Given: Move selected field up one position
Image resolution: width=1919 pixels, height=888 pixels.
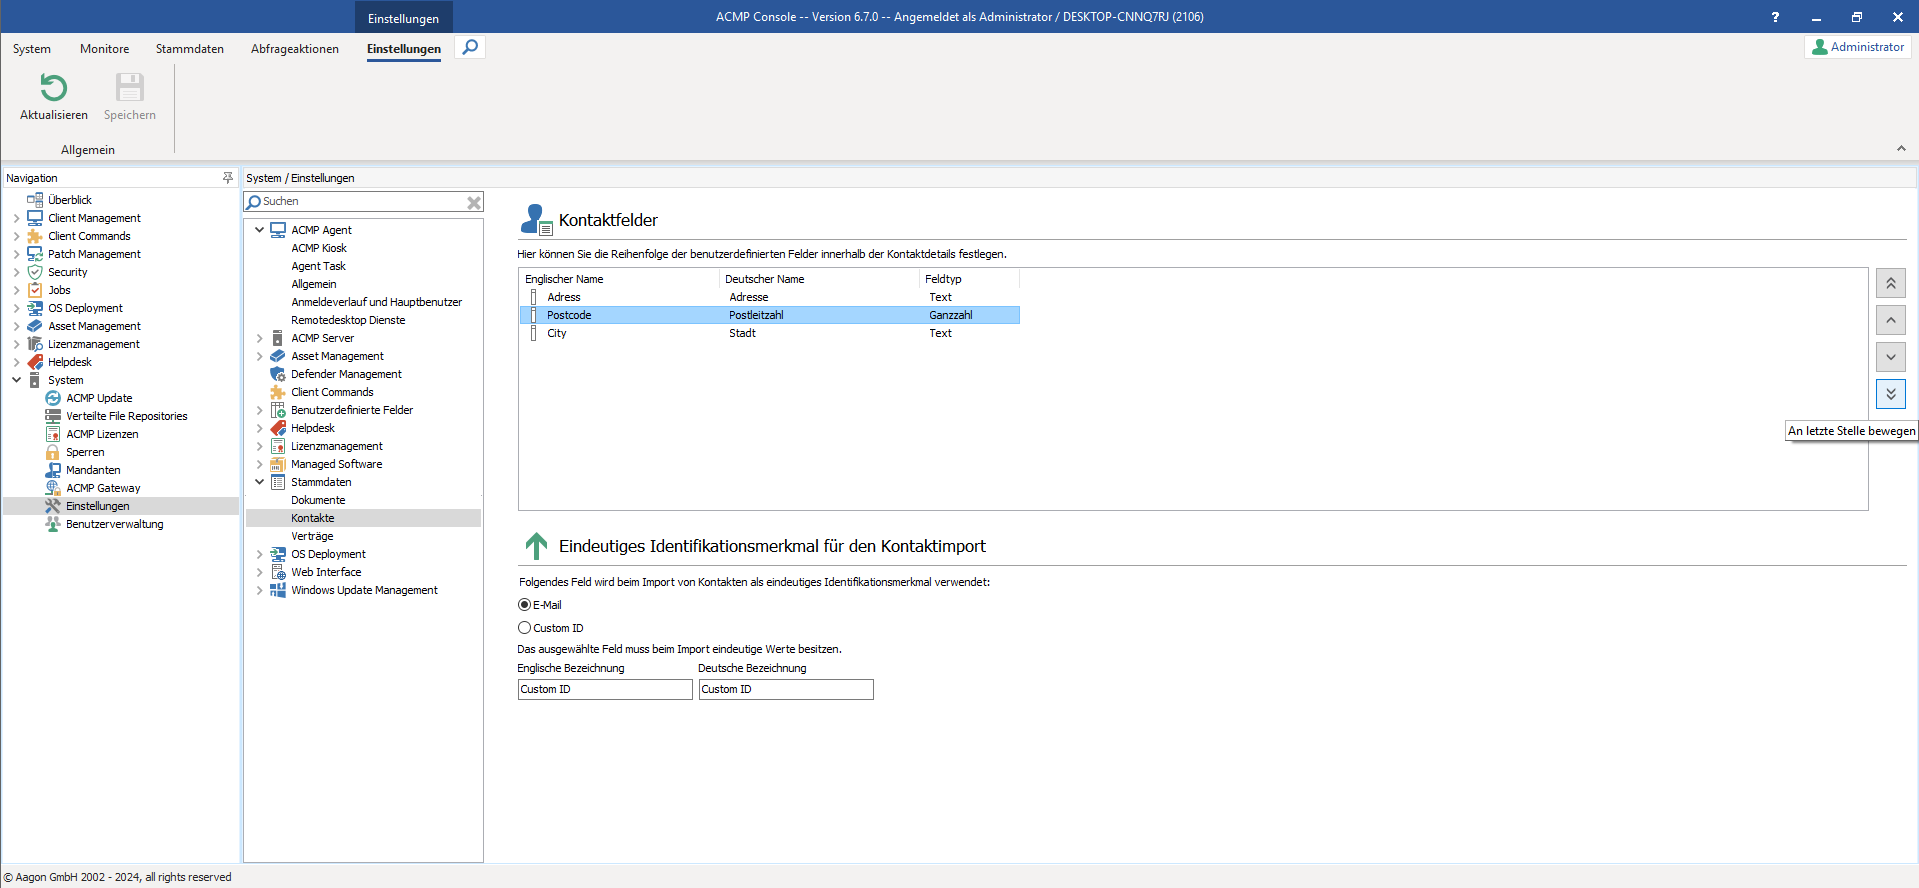Looking at the screenshot, I should (1890, 320).
